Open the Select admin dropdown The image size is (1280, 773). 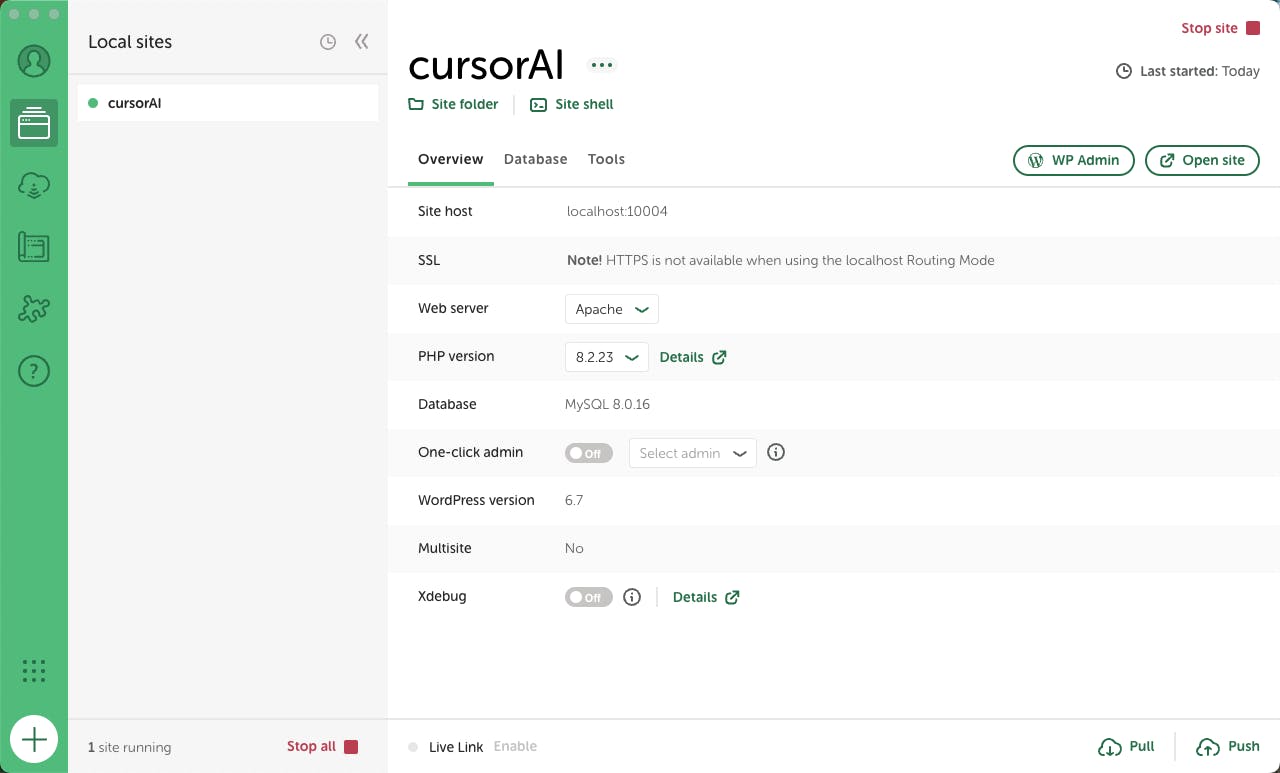coord(693,453)
